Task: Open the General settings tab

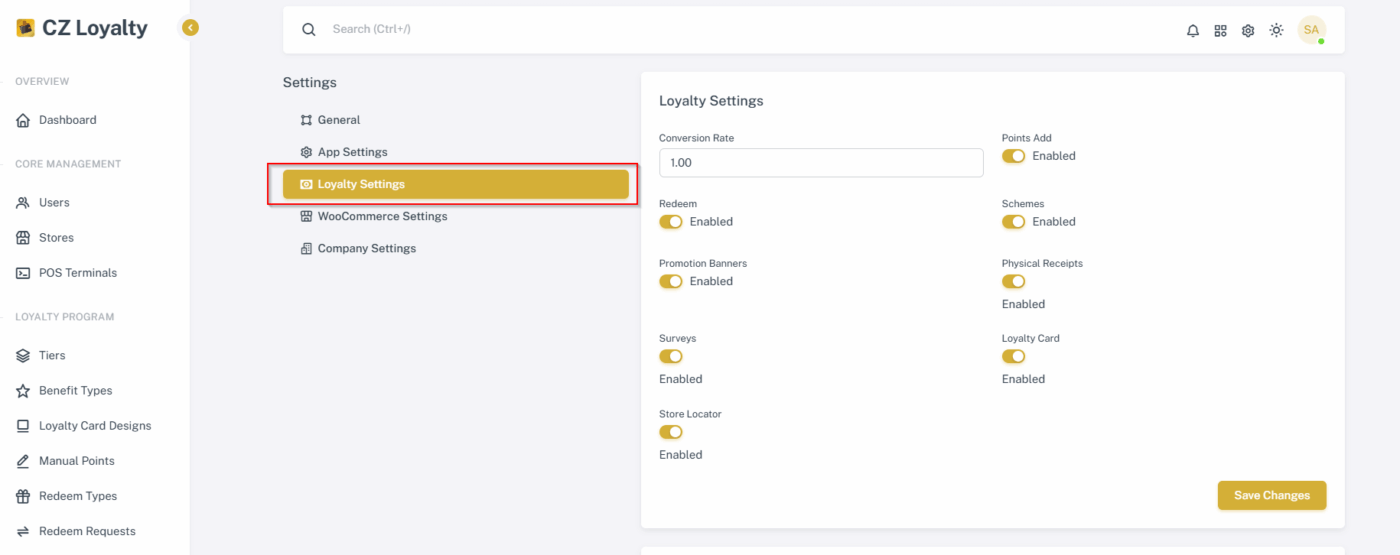Action: [x=455, y=120]
